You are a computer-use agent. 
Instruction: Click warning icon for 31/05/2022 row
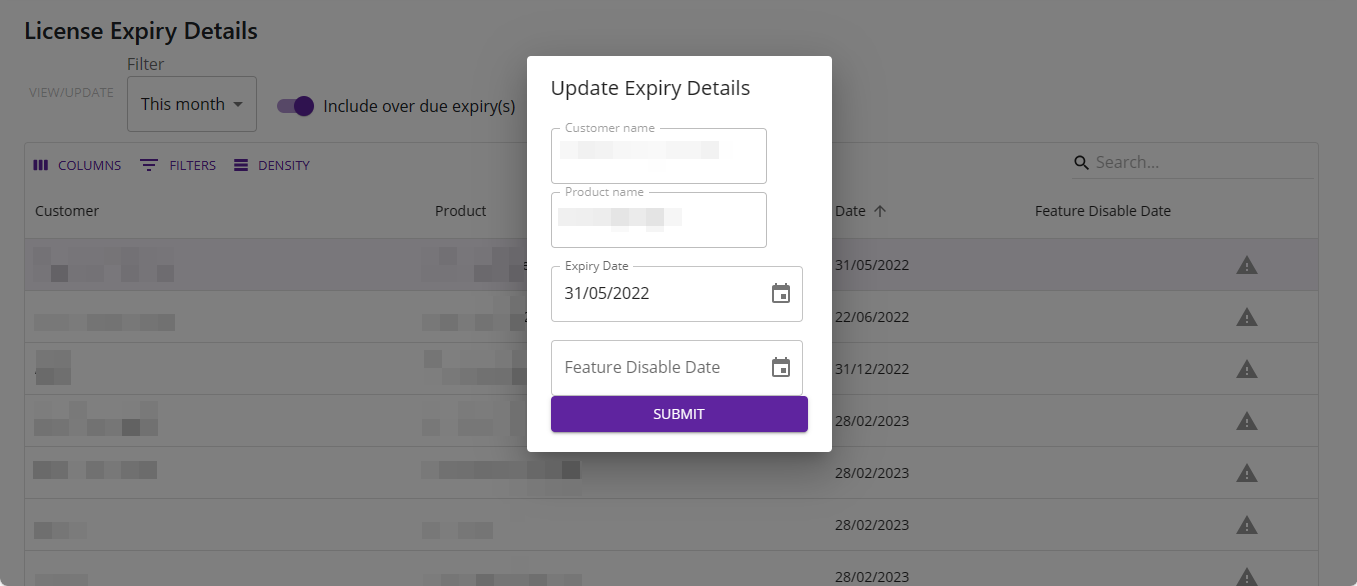[1246, 265]
